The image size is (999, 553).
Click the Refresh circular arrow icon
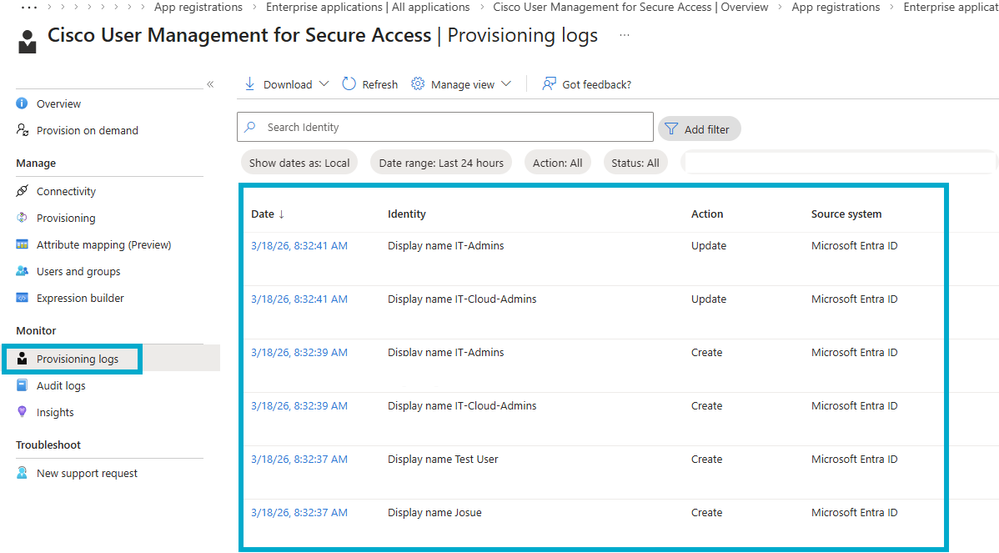click(349, 84)
